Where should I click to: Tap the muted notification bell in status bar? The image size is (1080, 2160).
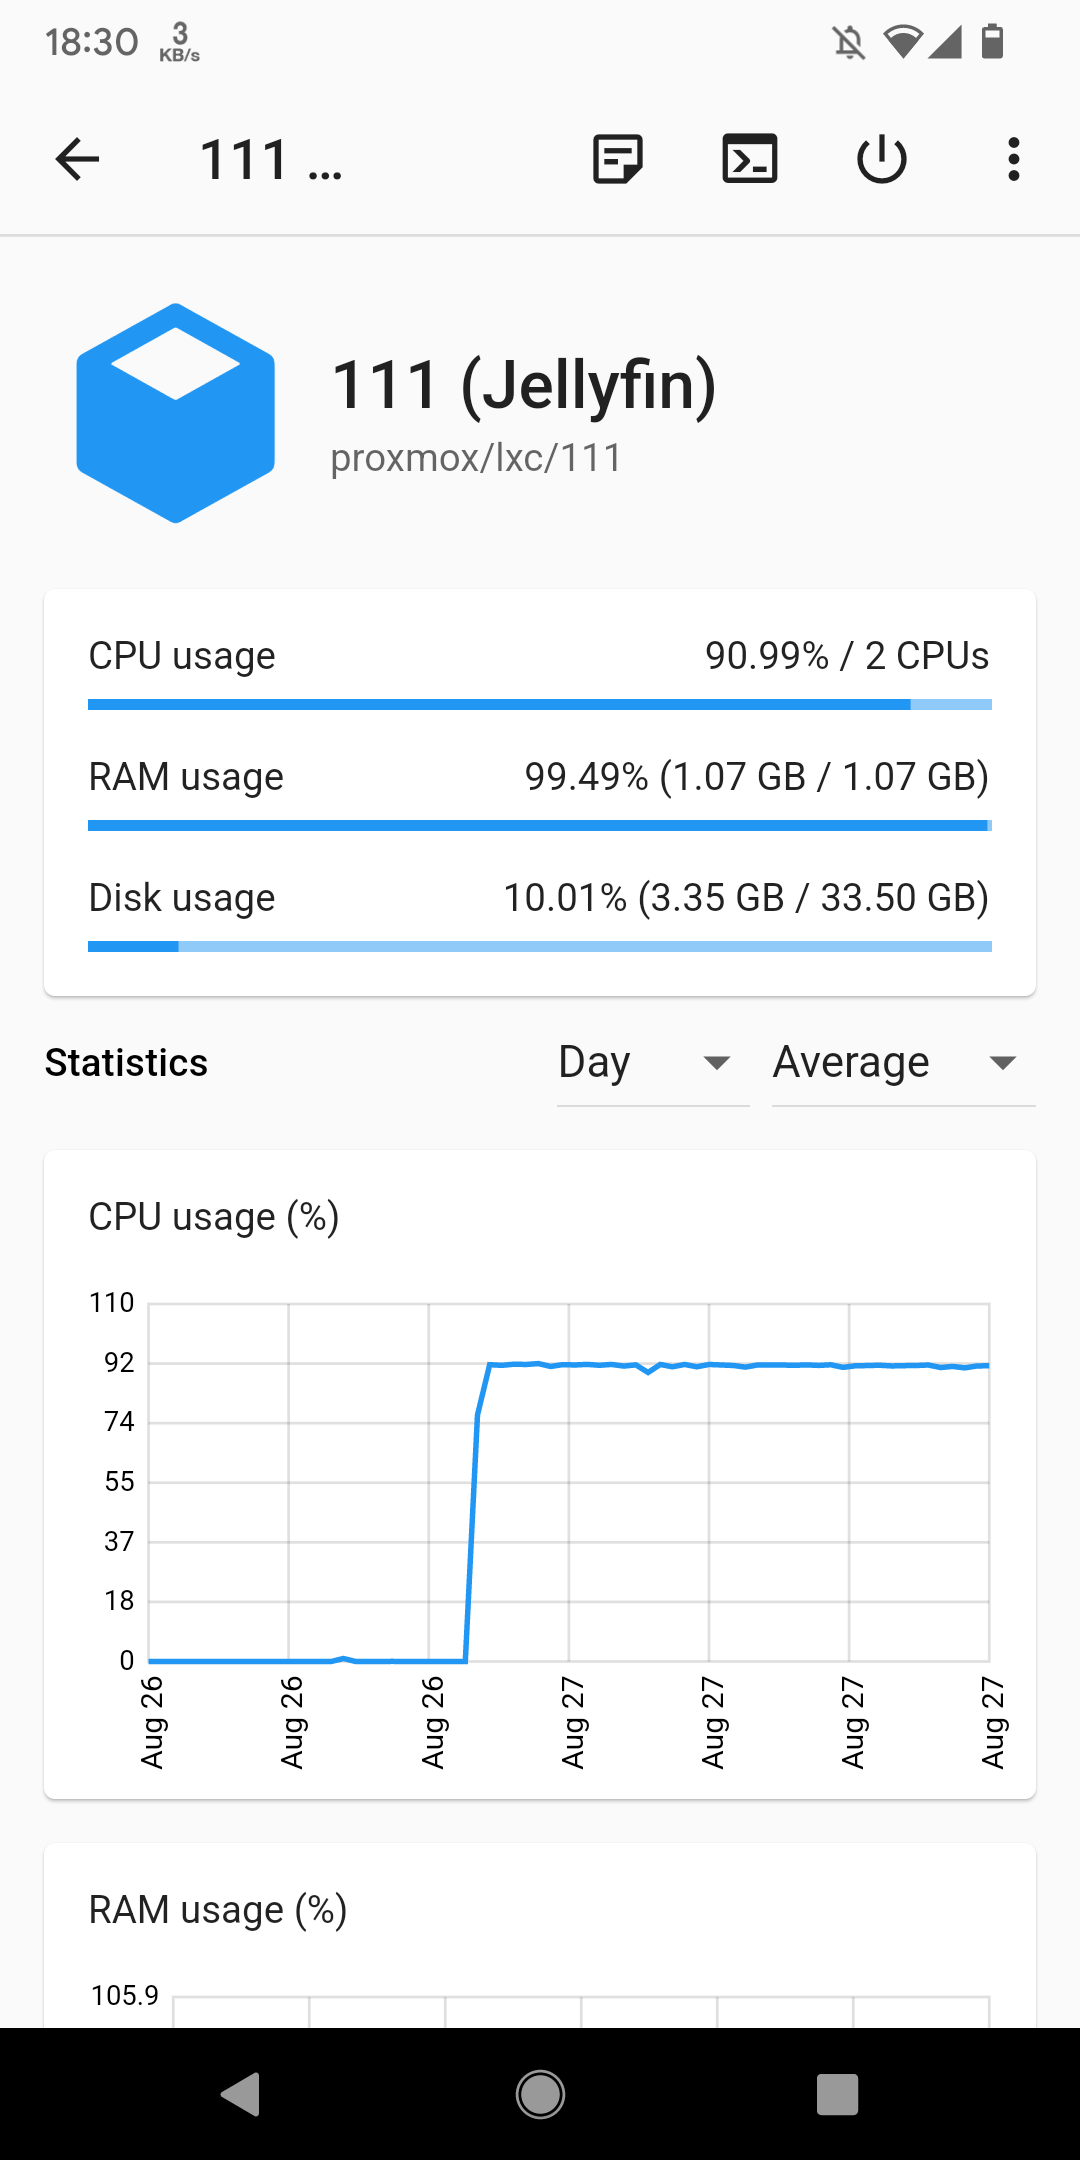848,42
